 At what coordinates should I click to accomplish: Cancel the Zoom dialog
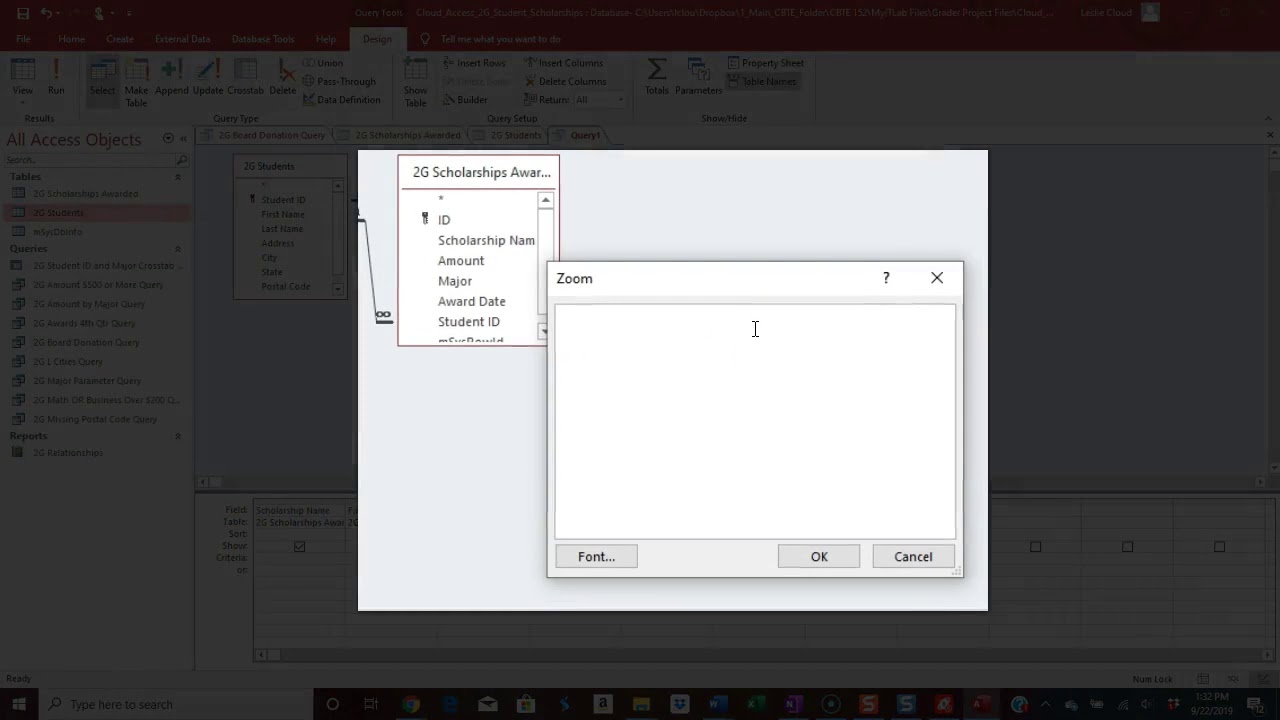click(913, 556)
